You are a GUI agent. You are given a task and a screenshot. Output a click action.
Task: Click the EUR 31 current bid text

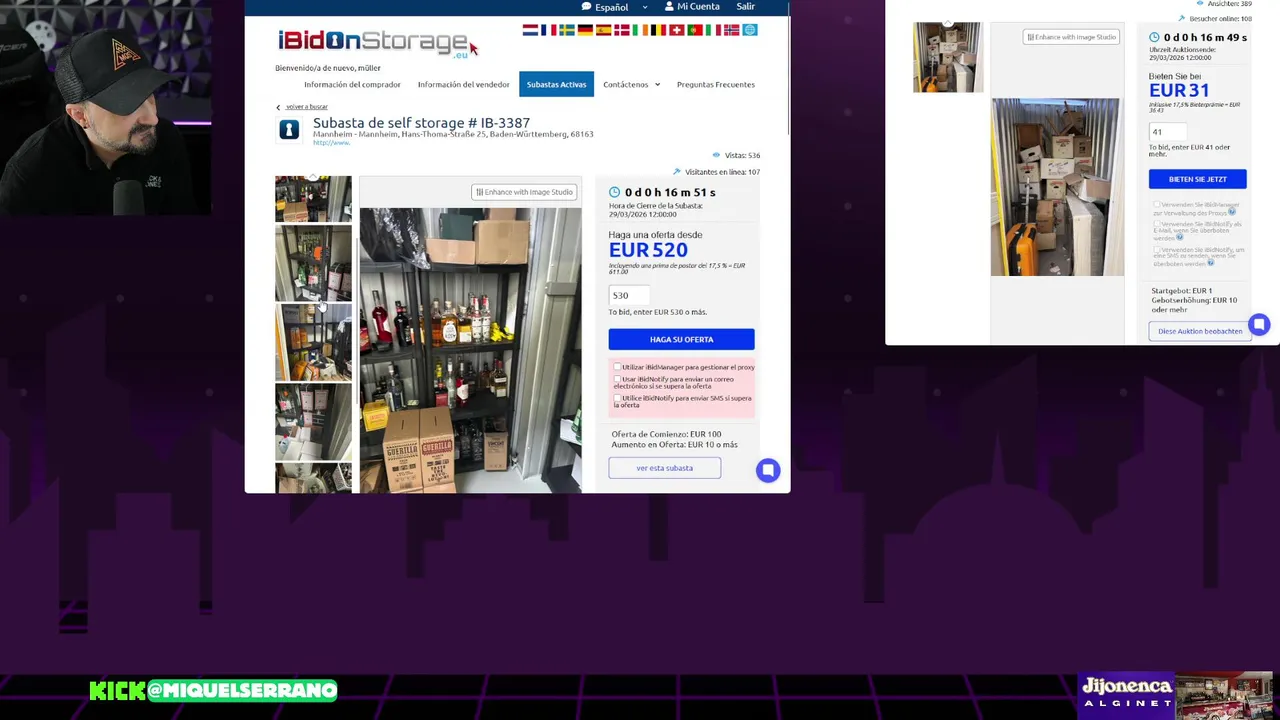pos(1179,90)
